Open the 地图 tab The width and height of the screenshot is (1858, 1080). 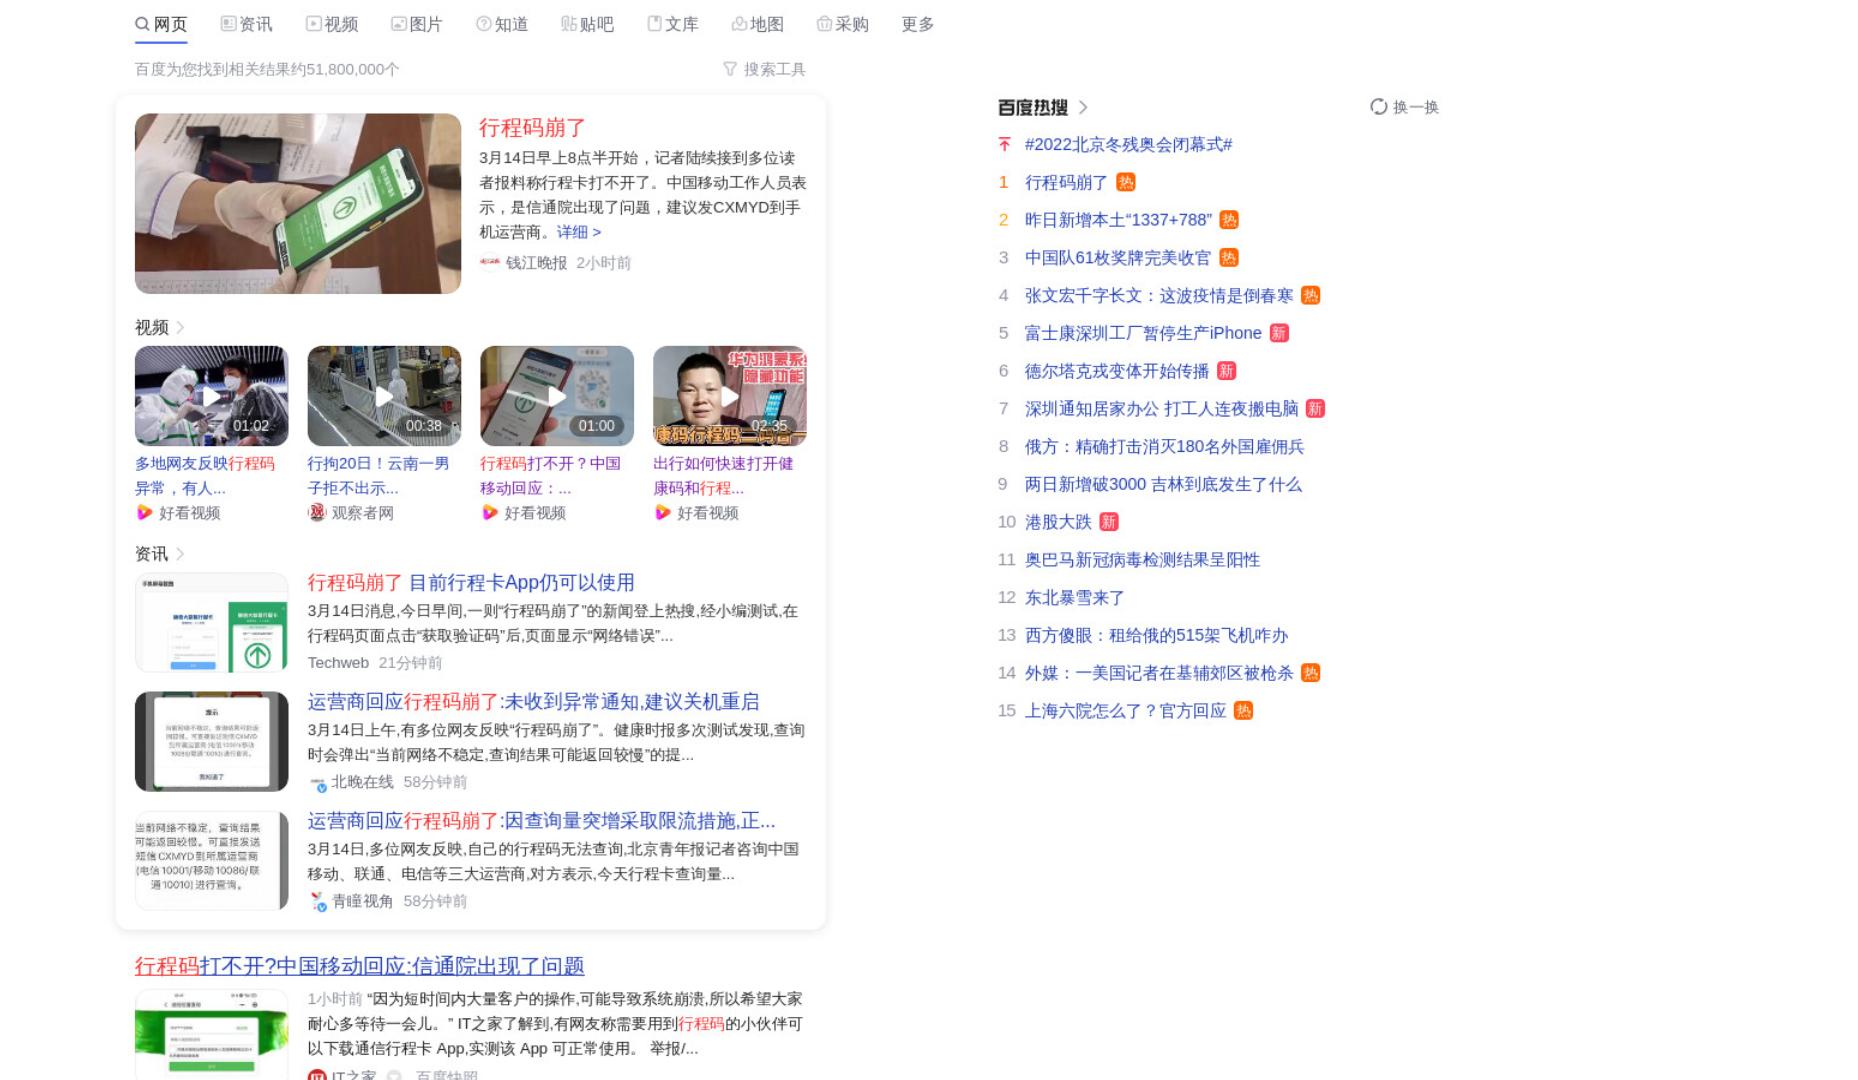click(758, 24)
